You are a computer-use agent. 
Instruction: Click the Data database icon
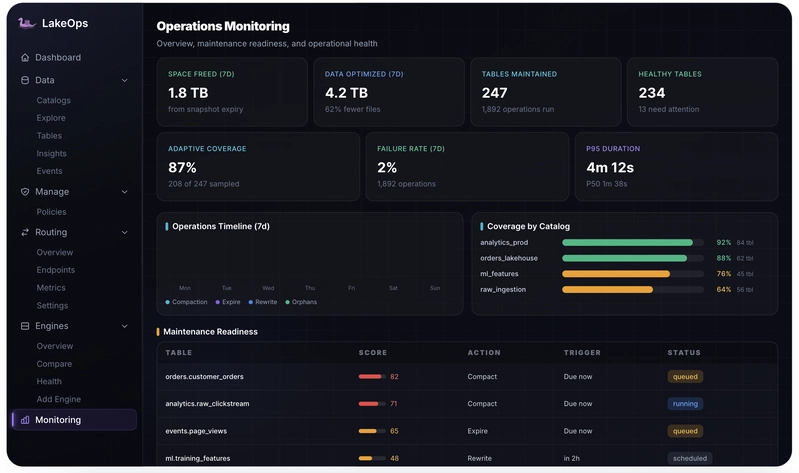25,80
